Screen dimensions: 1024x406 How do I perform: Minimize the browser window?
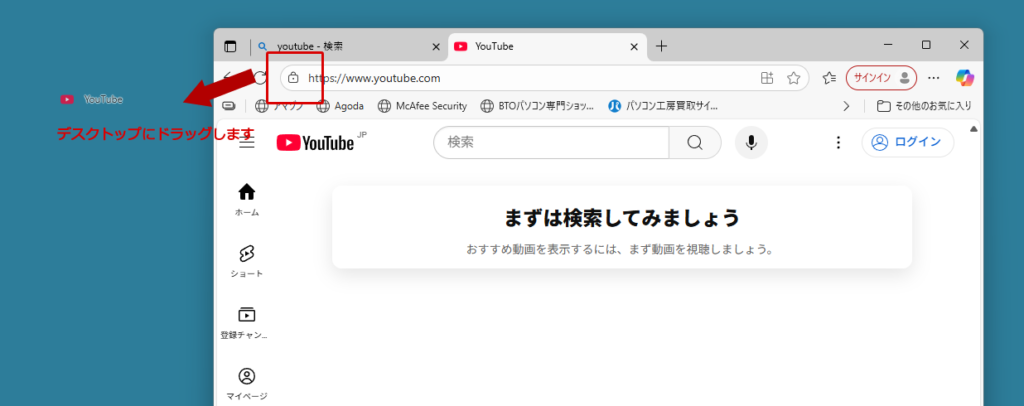888,45
